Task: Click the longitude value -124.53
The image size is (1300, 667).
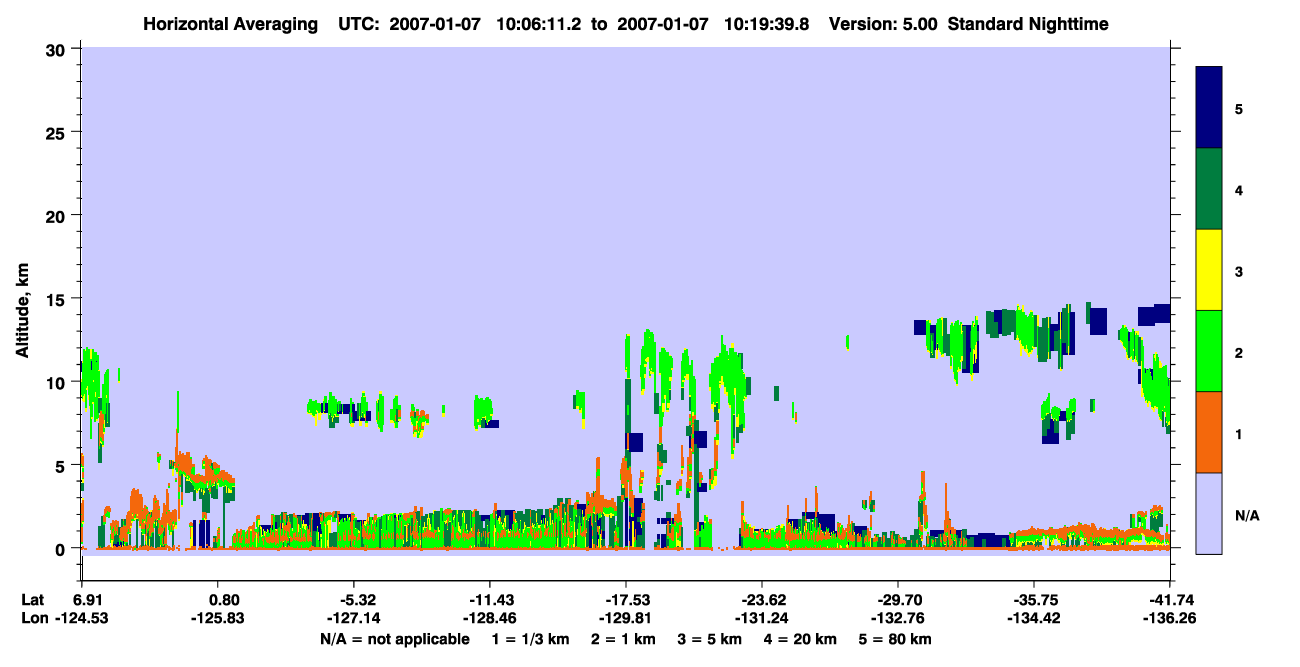Action: [82, 619]
